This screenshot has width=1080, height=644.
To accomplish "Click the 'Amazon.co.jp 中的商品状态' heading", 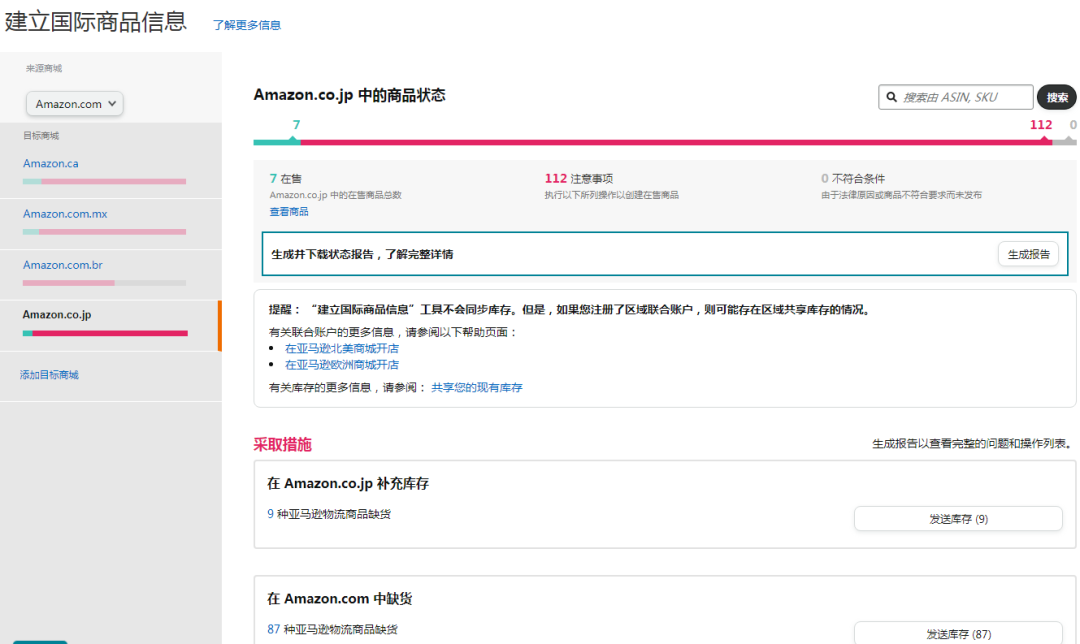I will pyautogui.click(x=349, y=95).
